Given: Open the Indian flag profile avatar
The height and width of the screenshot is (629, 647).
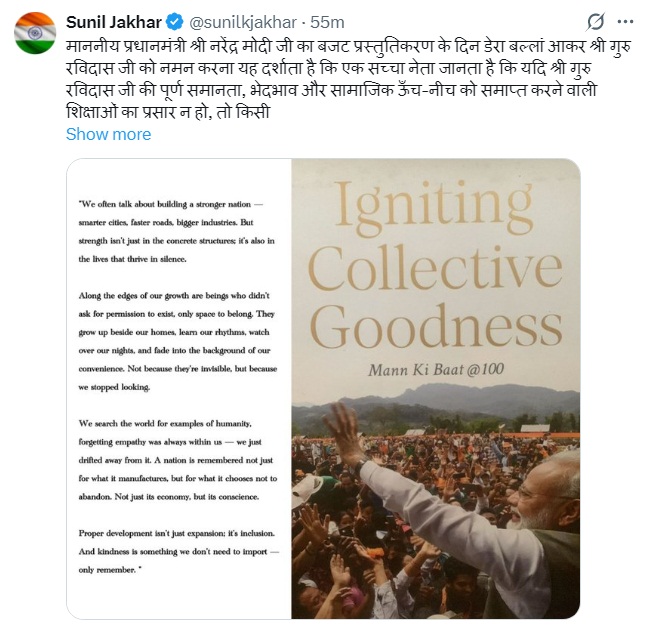Looking at the screenshot, I should point(34,33).
